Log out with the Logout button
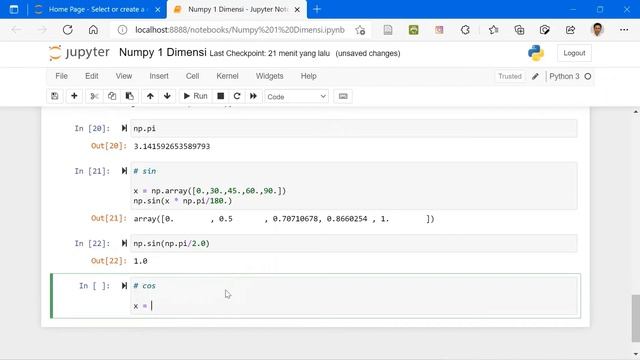Screen dimensions: 640x360 (574, 53)
